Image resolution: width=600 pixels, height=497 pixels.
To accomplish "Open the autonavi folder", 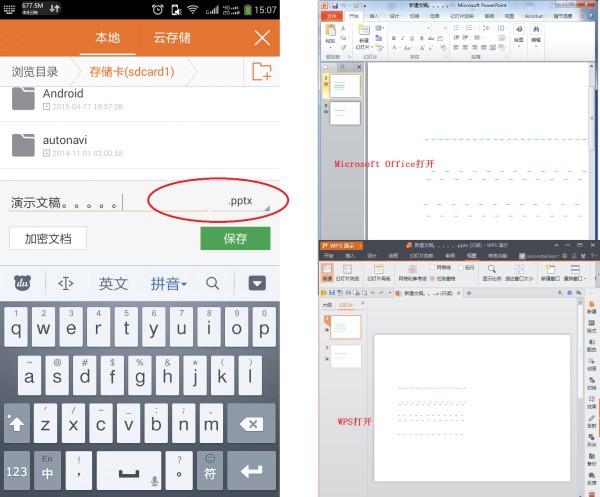I will point(140,145).
